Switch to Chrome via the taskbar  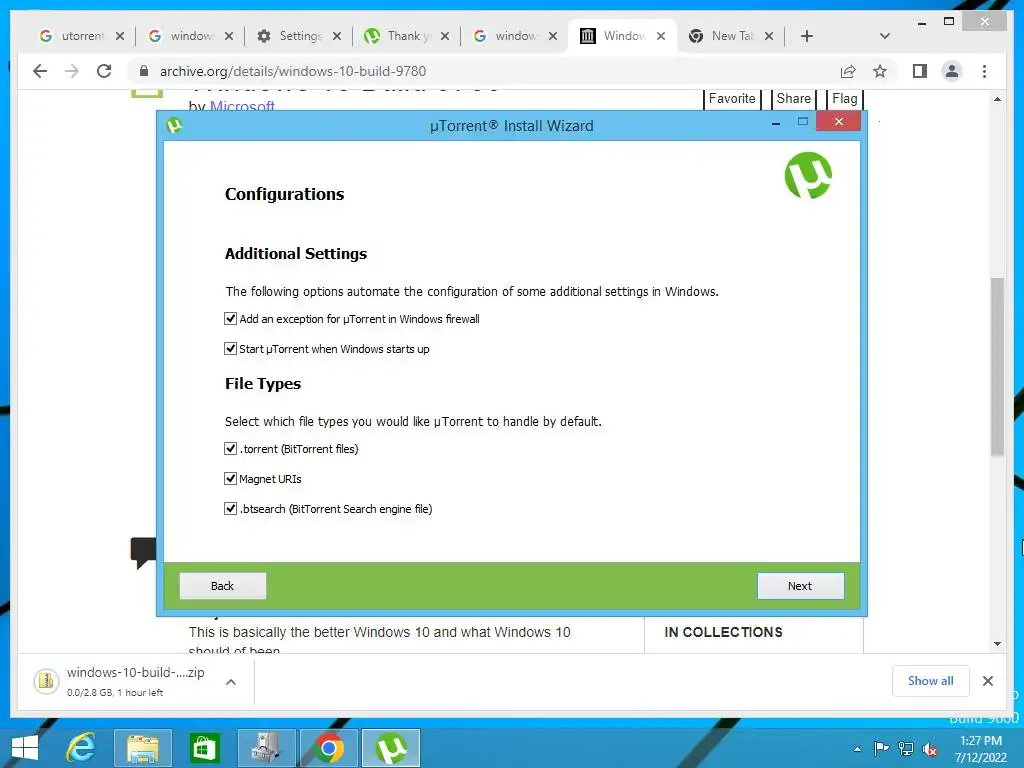pyautogui.click(x=328, y=748)
